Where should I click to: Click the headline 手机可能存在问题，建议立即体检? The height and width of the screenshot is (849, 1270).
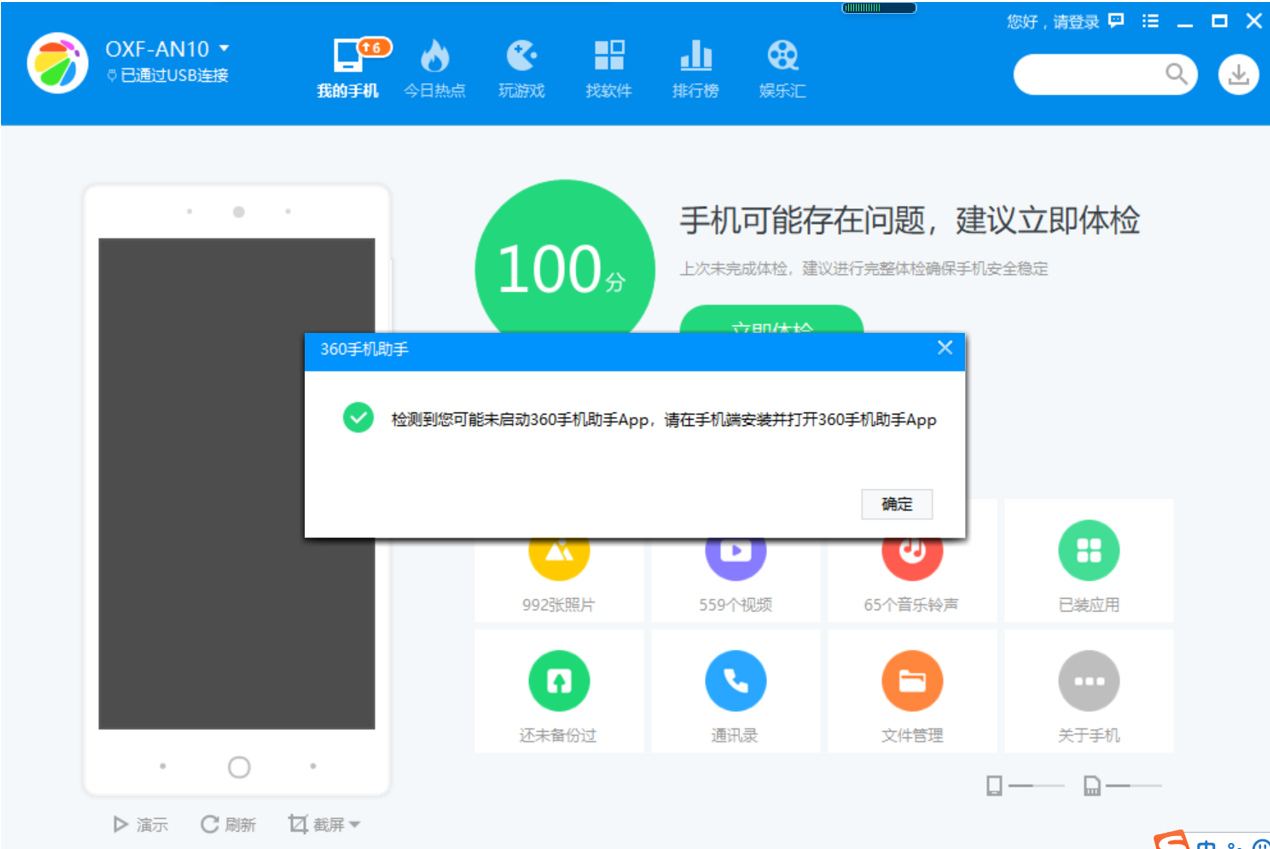tap(910, 220)
